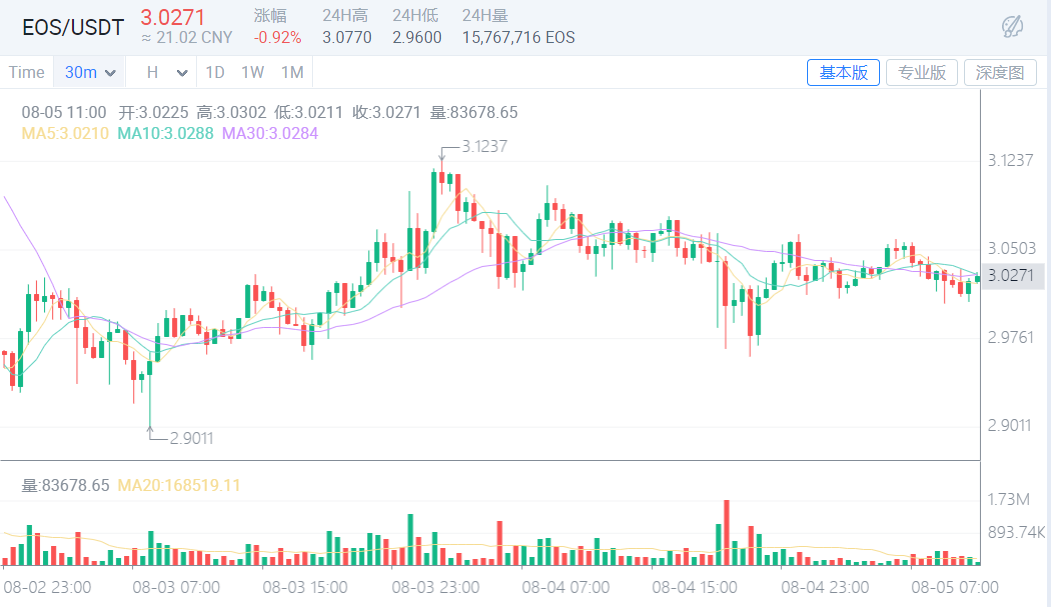Switch to the 1M monthly timeframe
The height and width of the screenshot is (607, 1051).
tap(292, 71)
